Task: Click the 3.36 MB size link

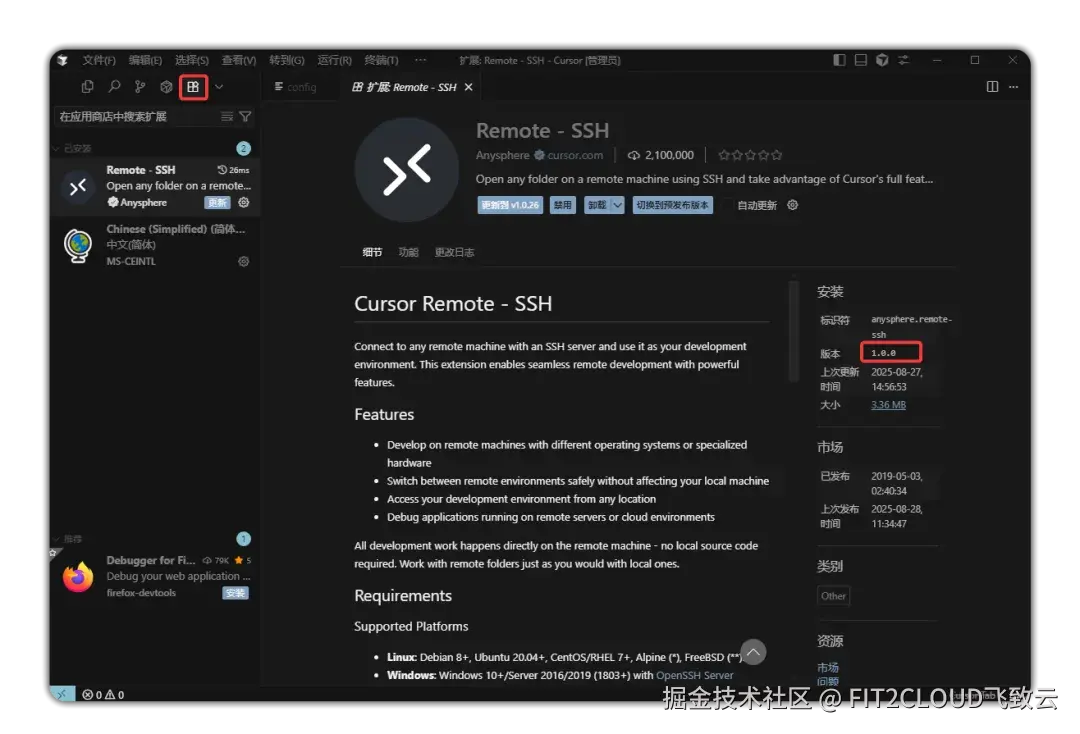Action: (x=889, y=405)
